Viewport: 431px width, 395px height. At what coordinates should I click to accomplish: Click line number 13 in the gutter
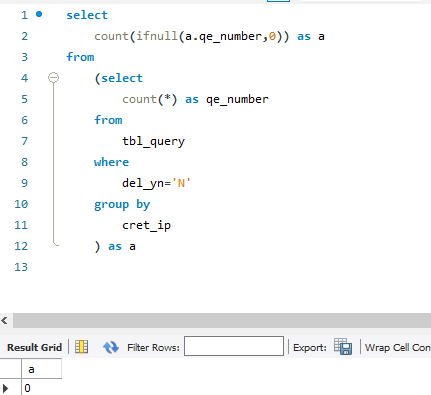tap(21, 267)
